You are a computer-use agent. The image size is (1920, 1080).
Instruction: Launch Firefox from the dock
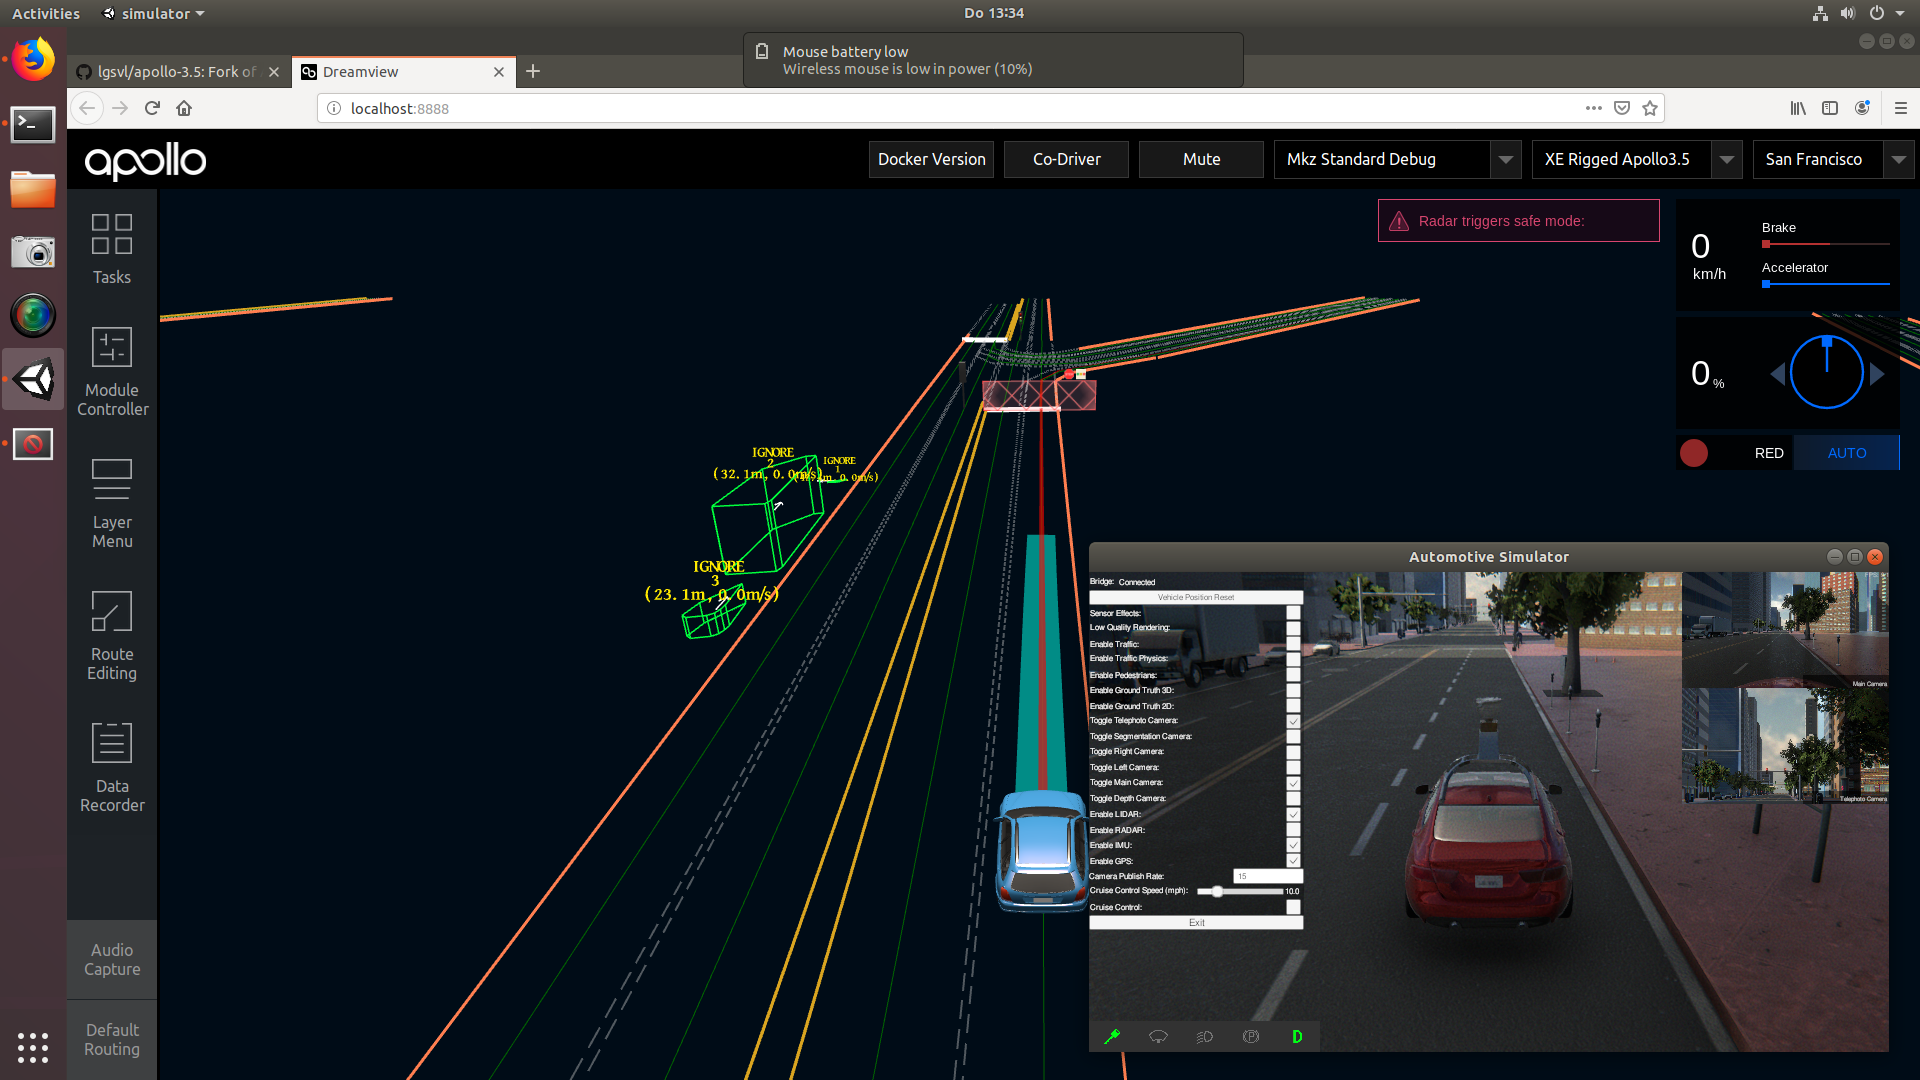33,60
